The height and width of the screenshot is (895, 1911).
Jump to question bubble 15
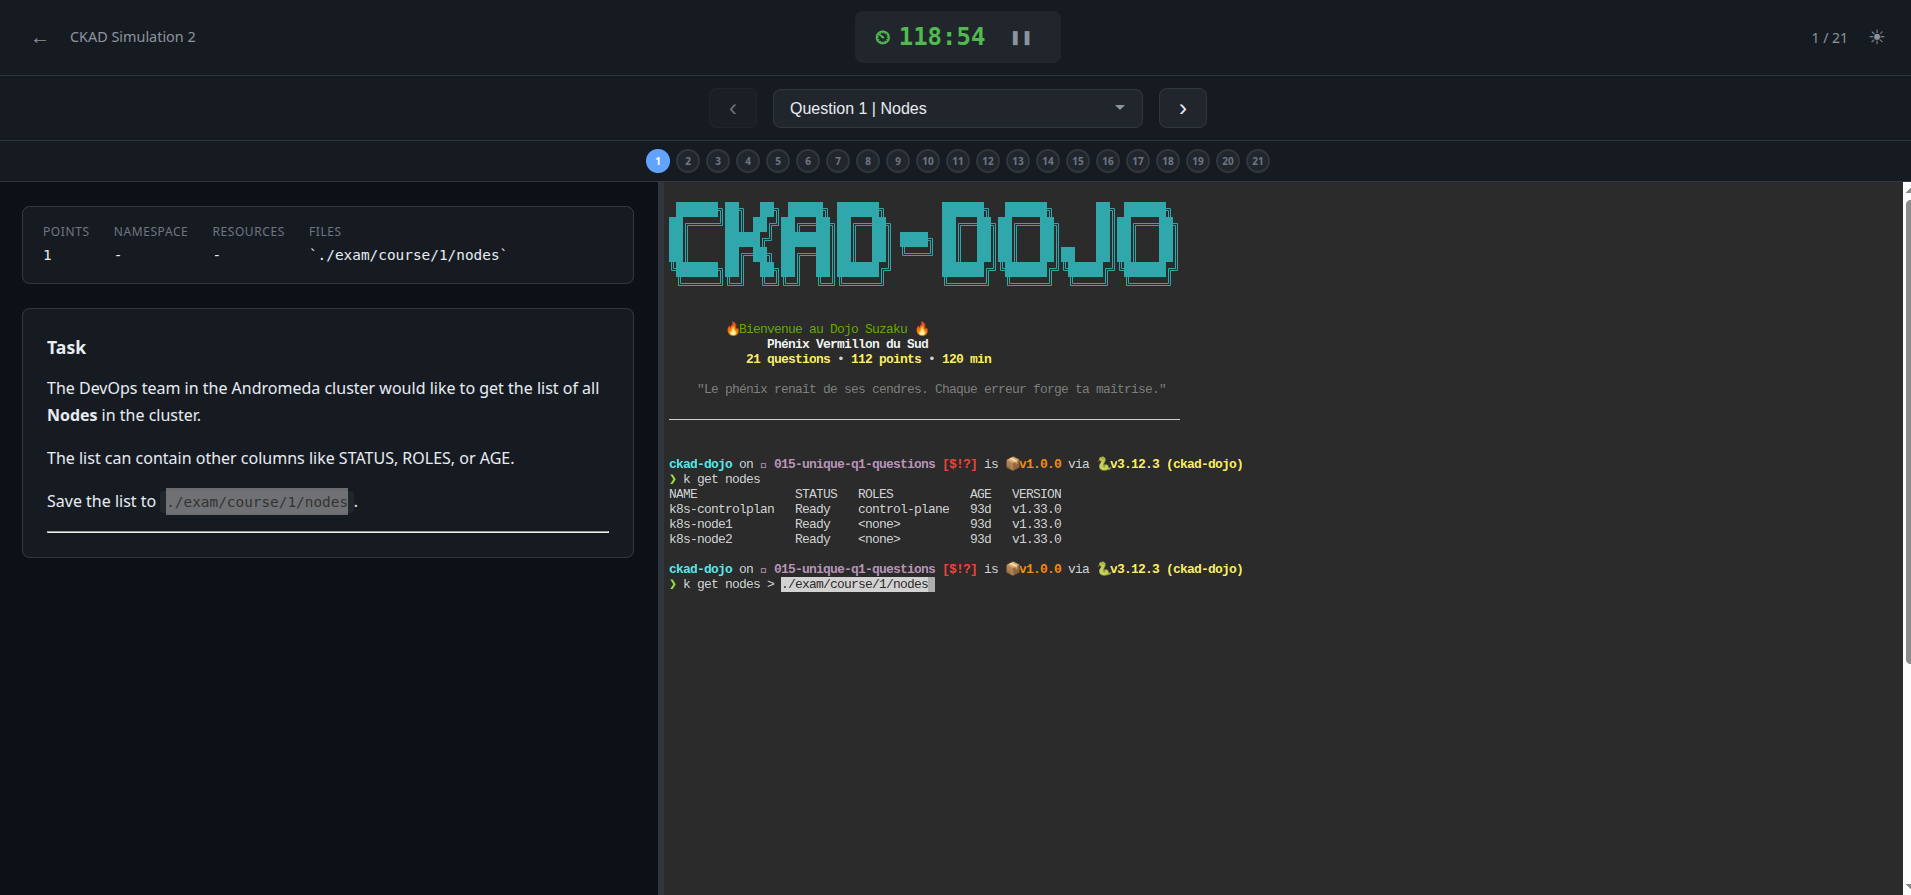1078,161
